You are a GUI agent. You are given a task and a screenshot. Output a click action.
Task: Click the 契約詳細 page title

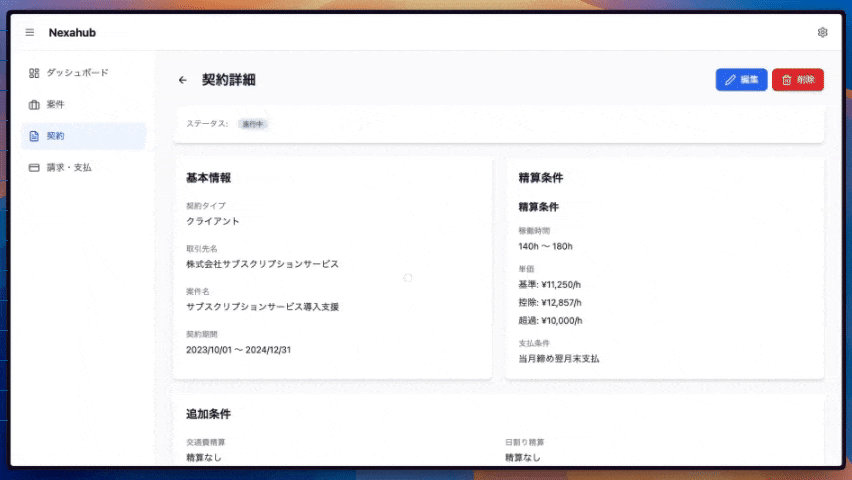[x=228, y=80]
